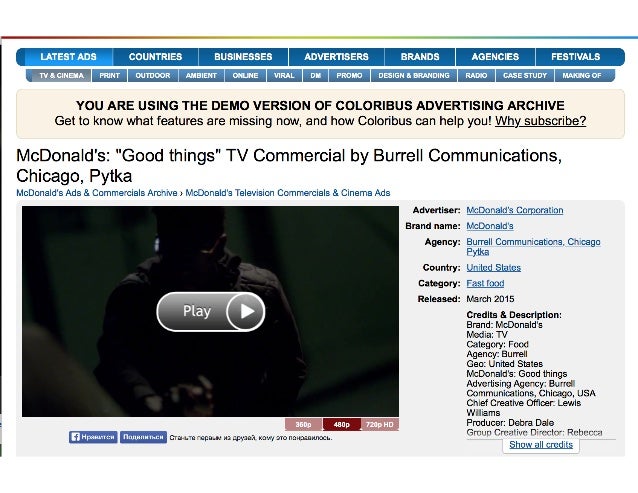Open the United States country link
This screenshot has height=493, width=638.
[494, 268]
